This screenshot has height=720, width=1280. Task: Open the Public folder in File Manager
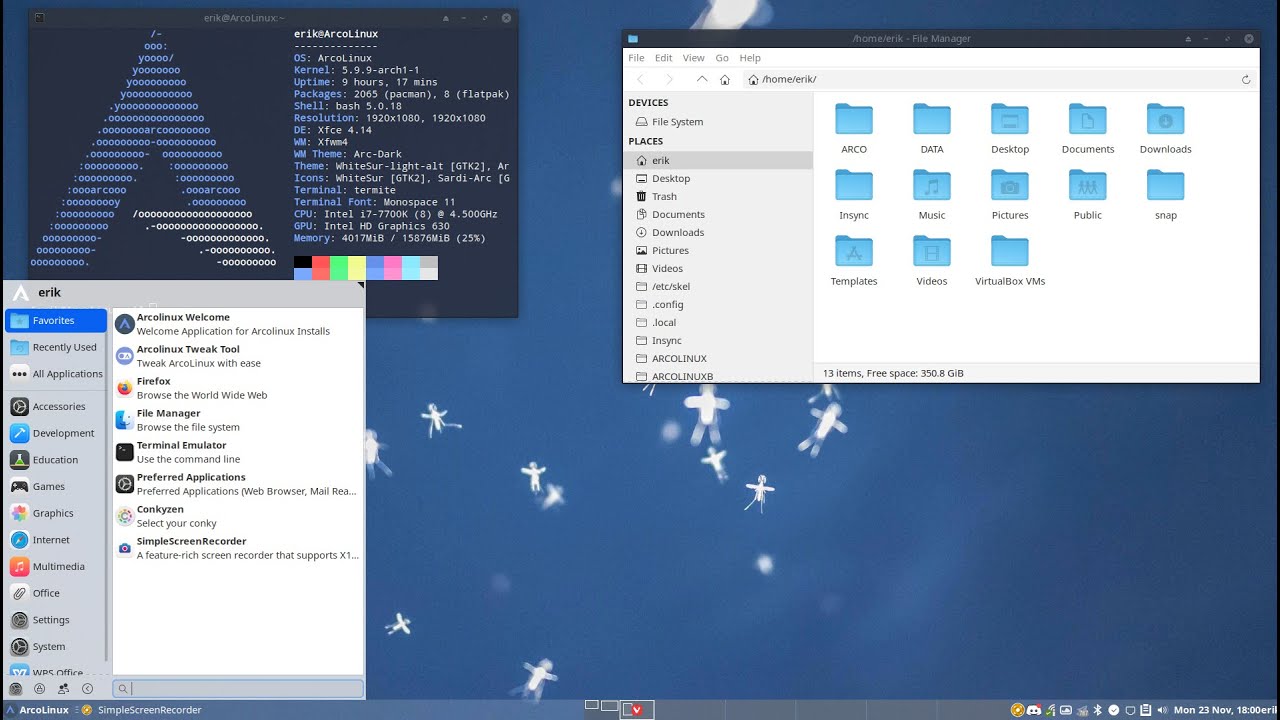click(1088, 194)
